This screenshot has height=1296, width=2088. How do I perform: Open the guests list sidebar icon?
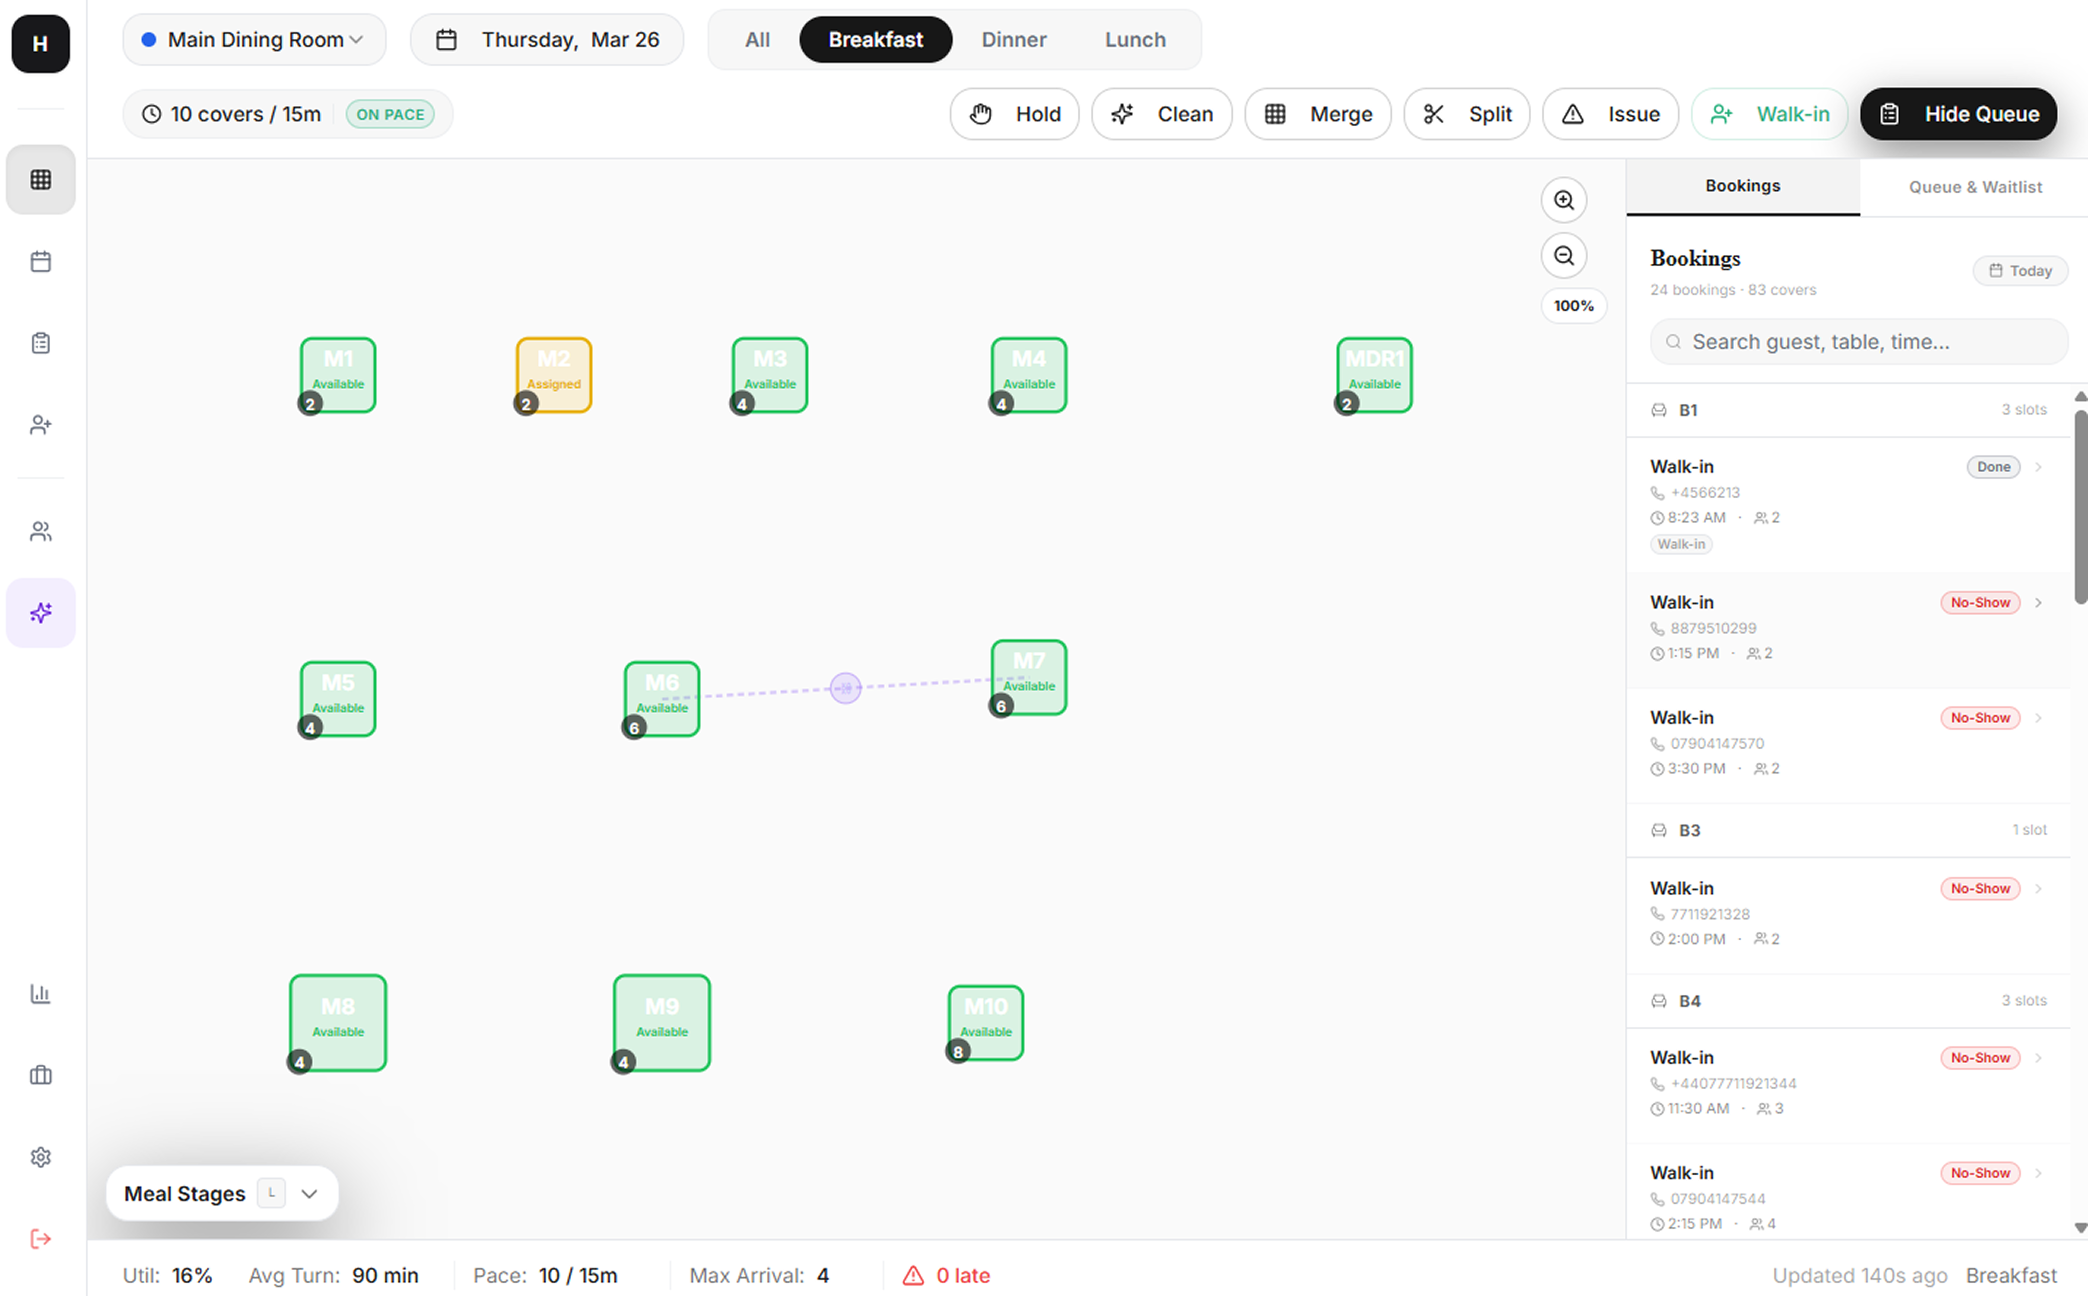[x=40, y=530]
